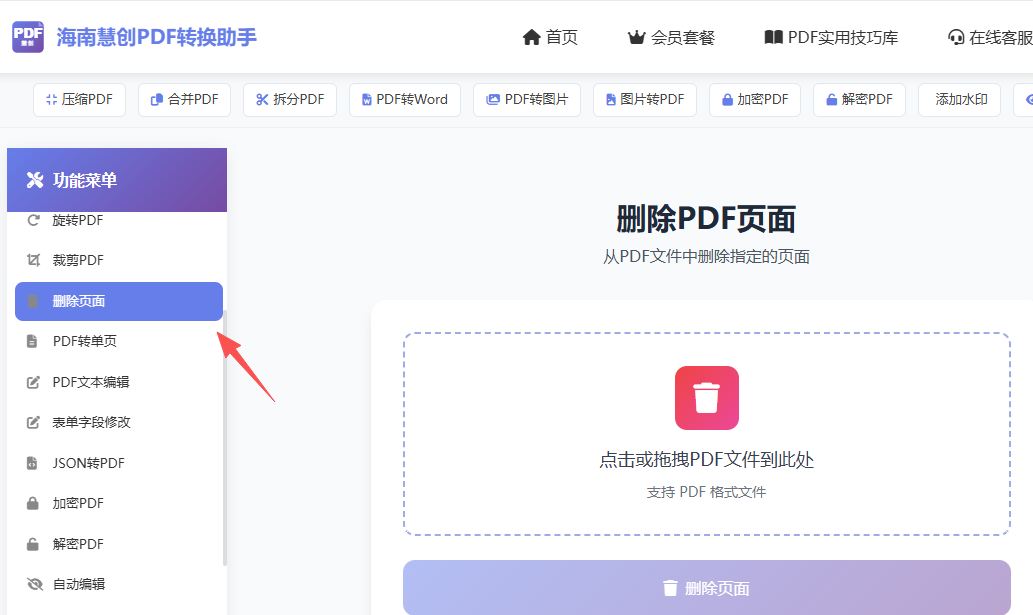1033x615 pixels.
Task: Select 添加水印 toolbar button
Action: (959, 99)
